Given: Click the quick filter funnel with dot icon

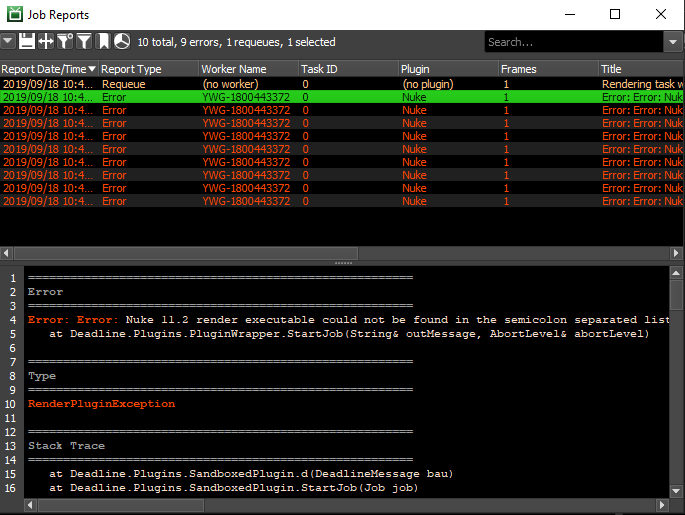Looking at the screenshot, I should (x=65, y=42).
